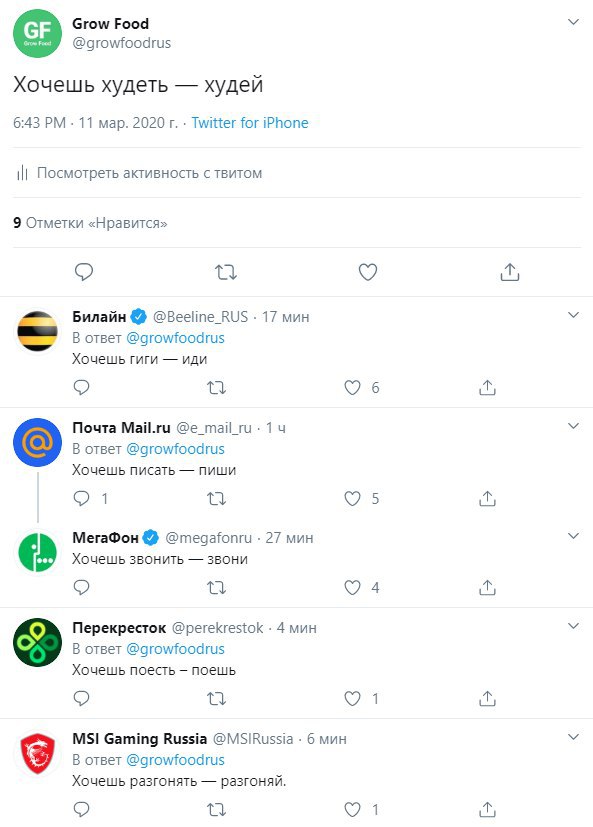Share MSI Gaming Russia's reply
Screen dimensions: 593x827
pos(487,809)
